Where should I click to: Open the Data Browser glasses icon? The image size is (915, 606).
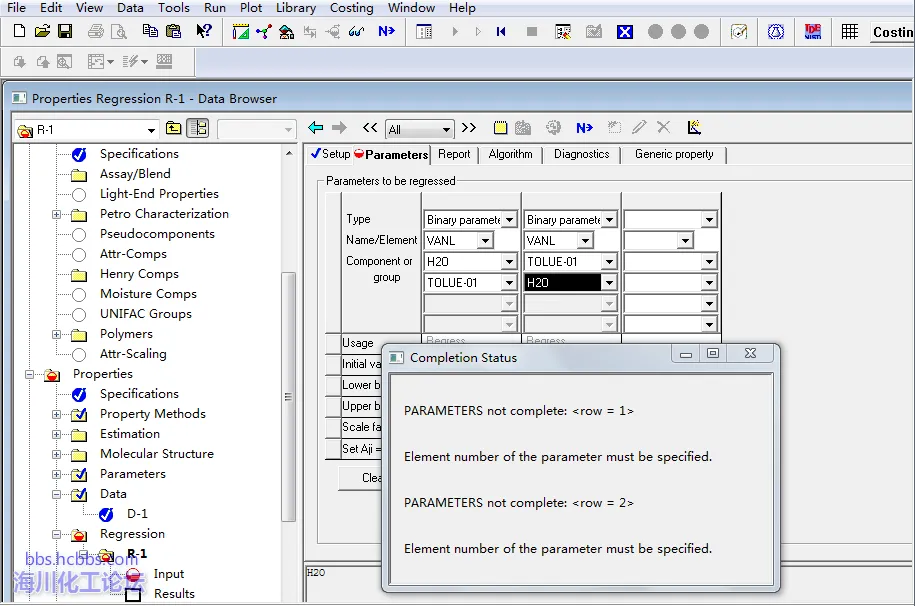pos(356,32)
